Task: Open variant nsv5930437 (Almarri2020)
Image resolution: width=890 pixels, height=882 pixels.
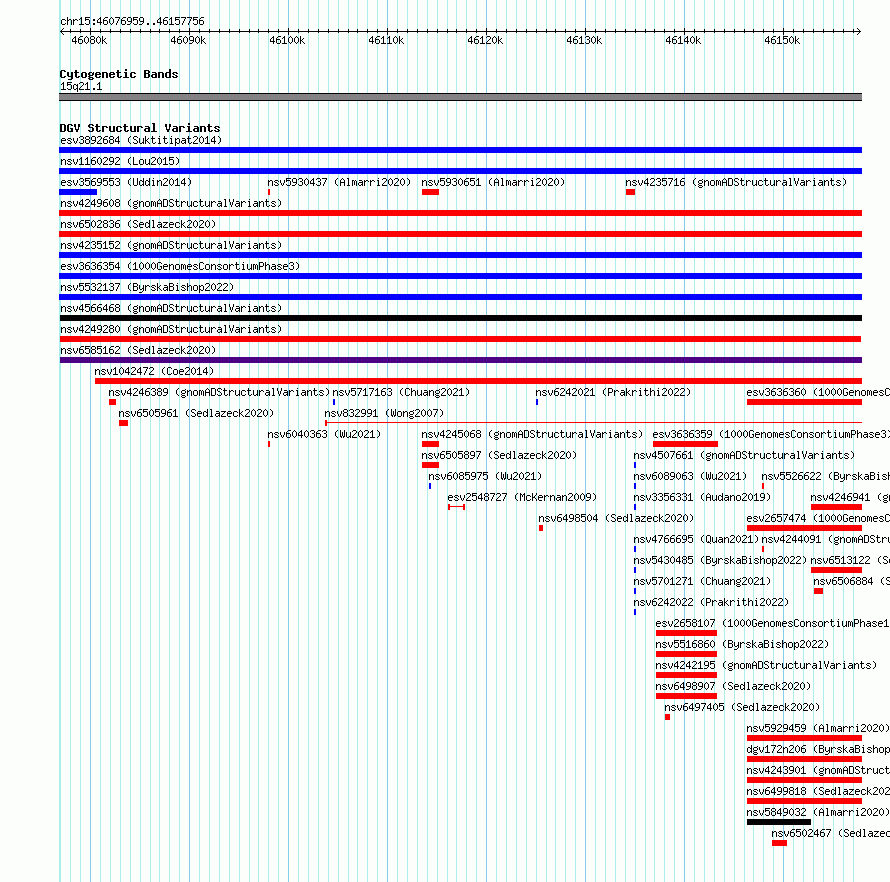Action: point(339,182)
